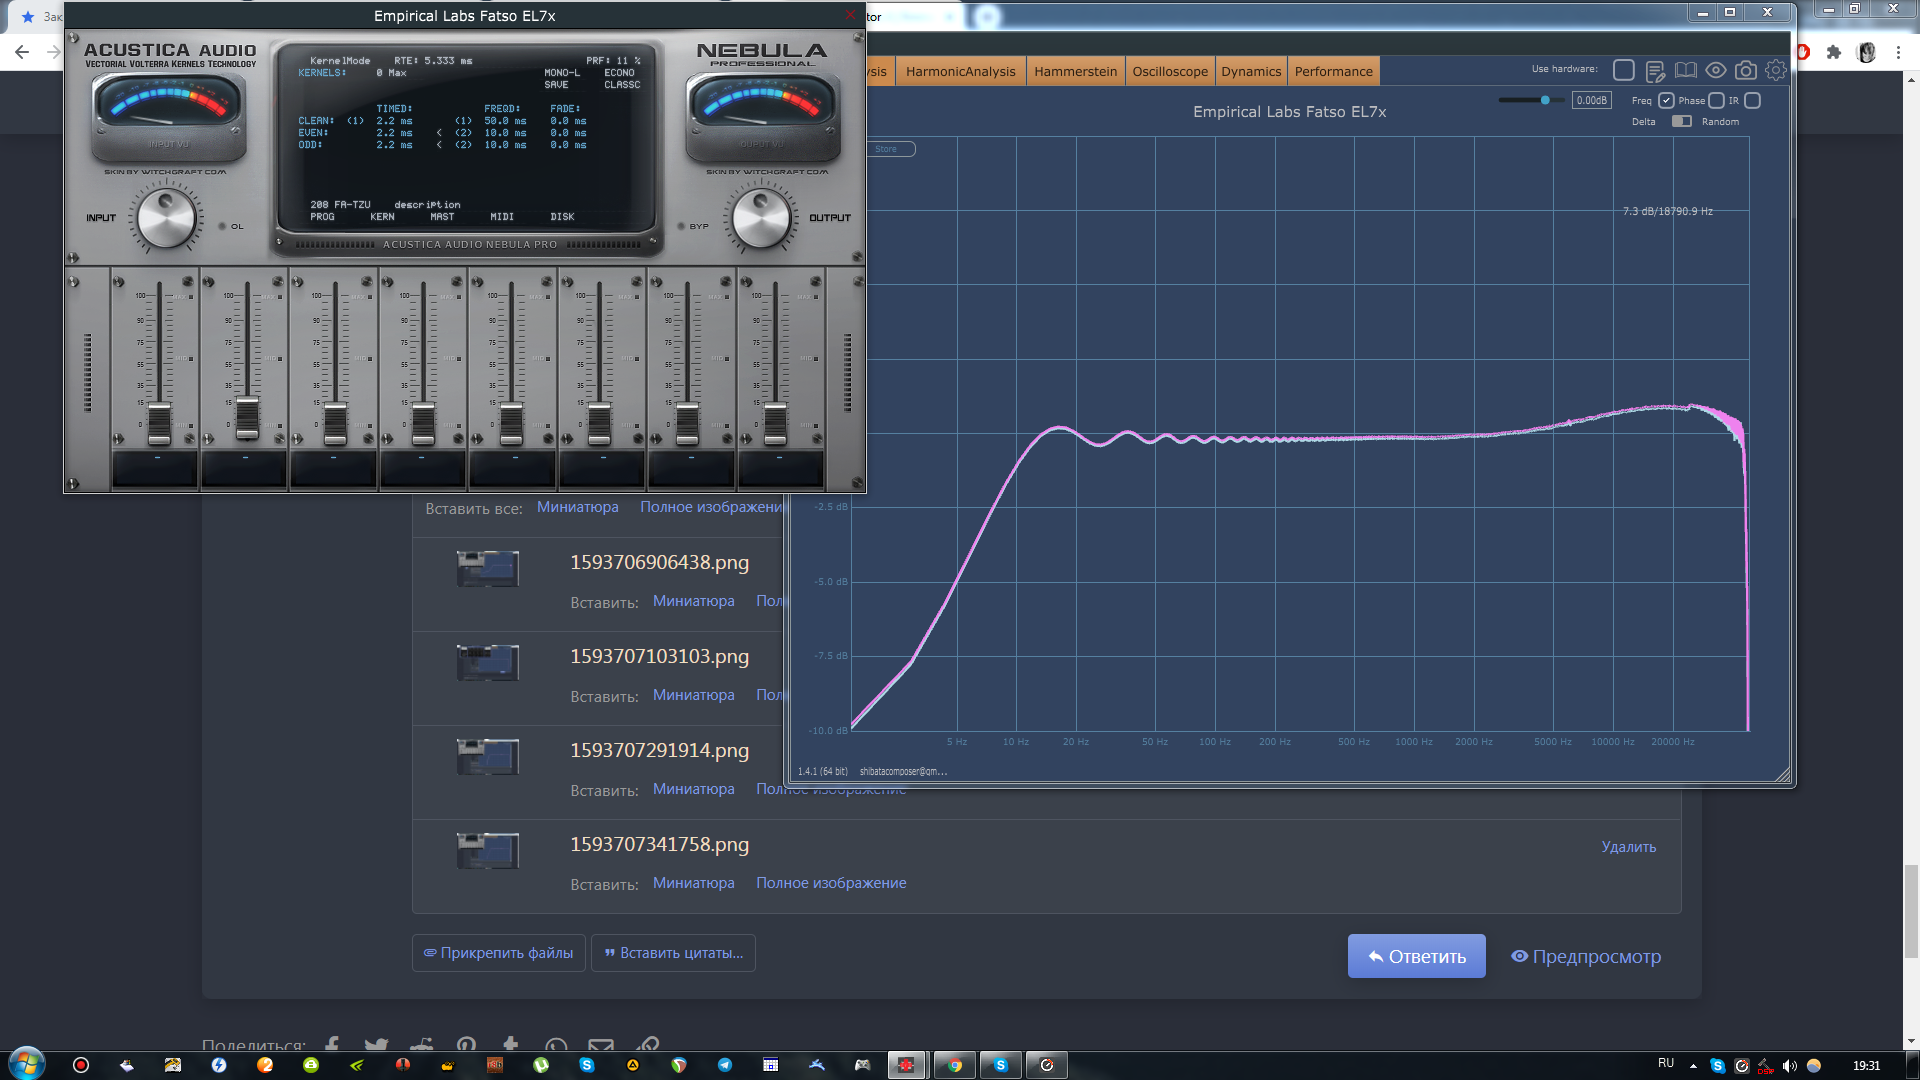Click the camera snapshot icon in analyzer

pos(1746,71)
